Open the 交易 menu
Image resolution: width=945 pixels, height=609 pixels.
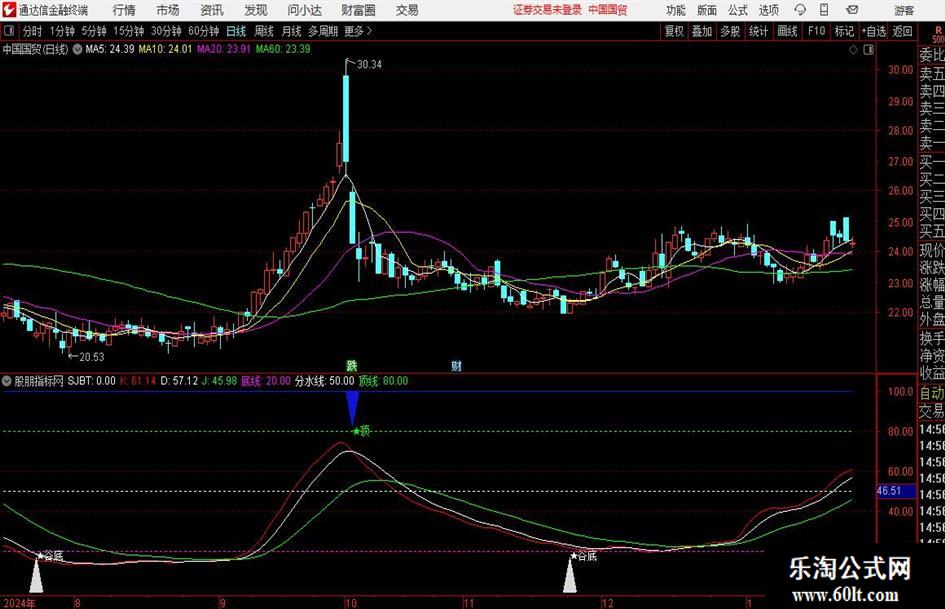407,10
